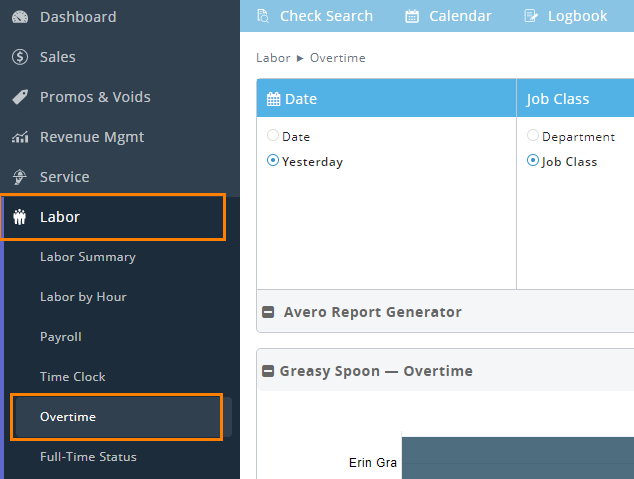This screenshot has width=634, height=479.
Task: Click the Logbook icon in top bar
Action: click(x=531, y=16)
